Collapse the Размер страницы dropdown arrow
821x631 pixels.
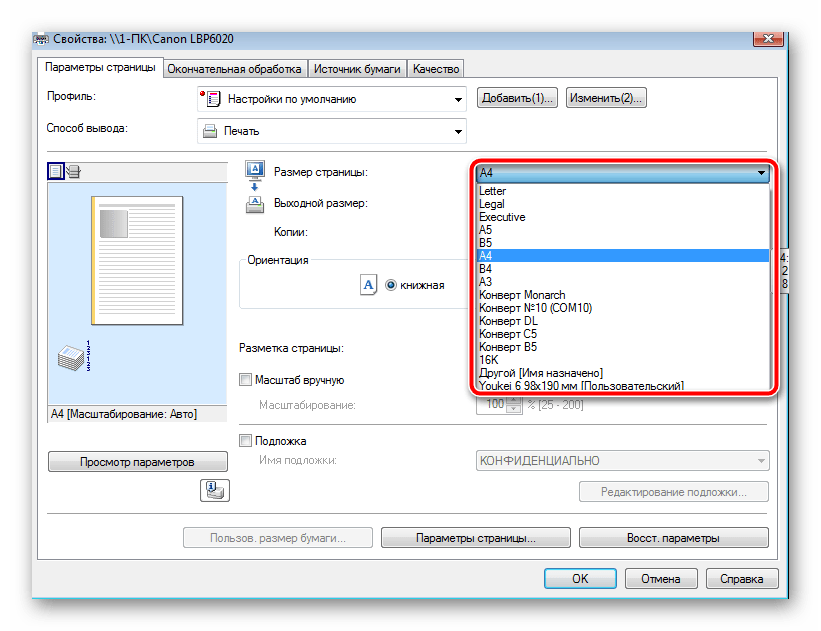[x=761, y=173]
